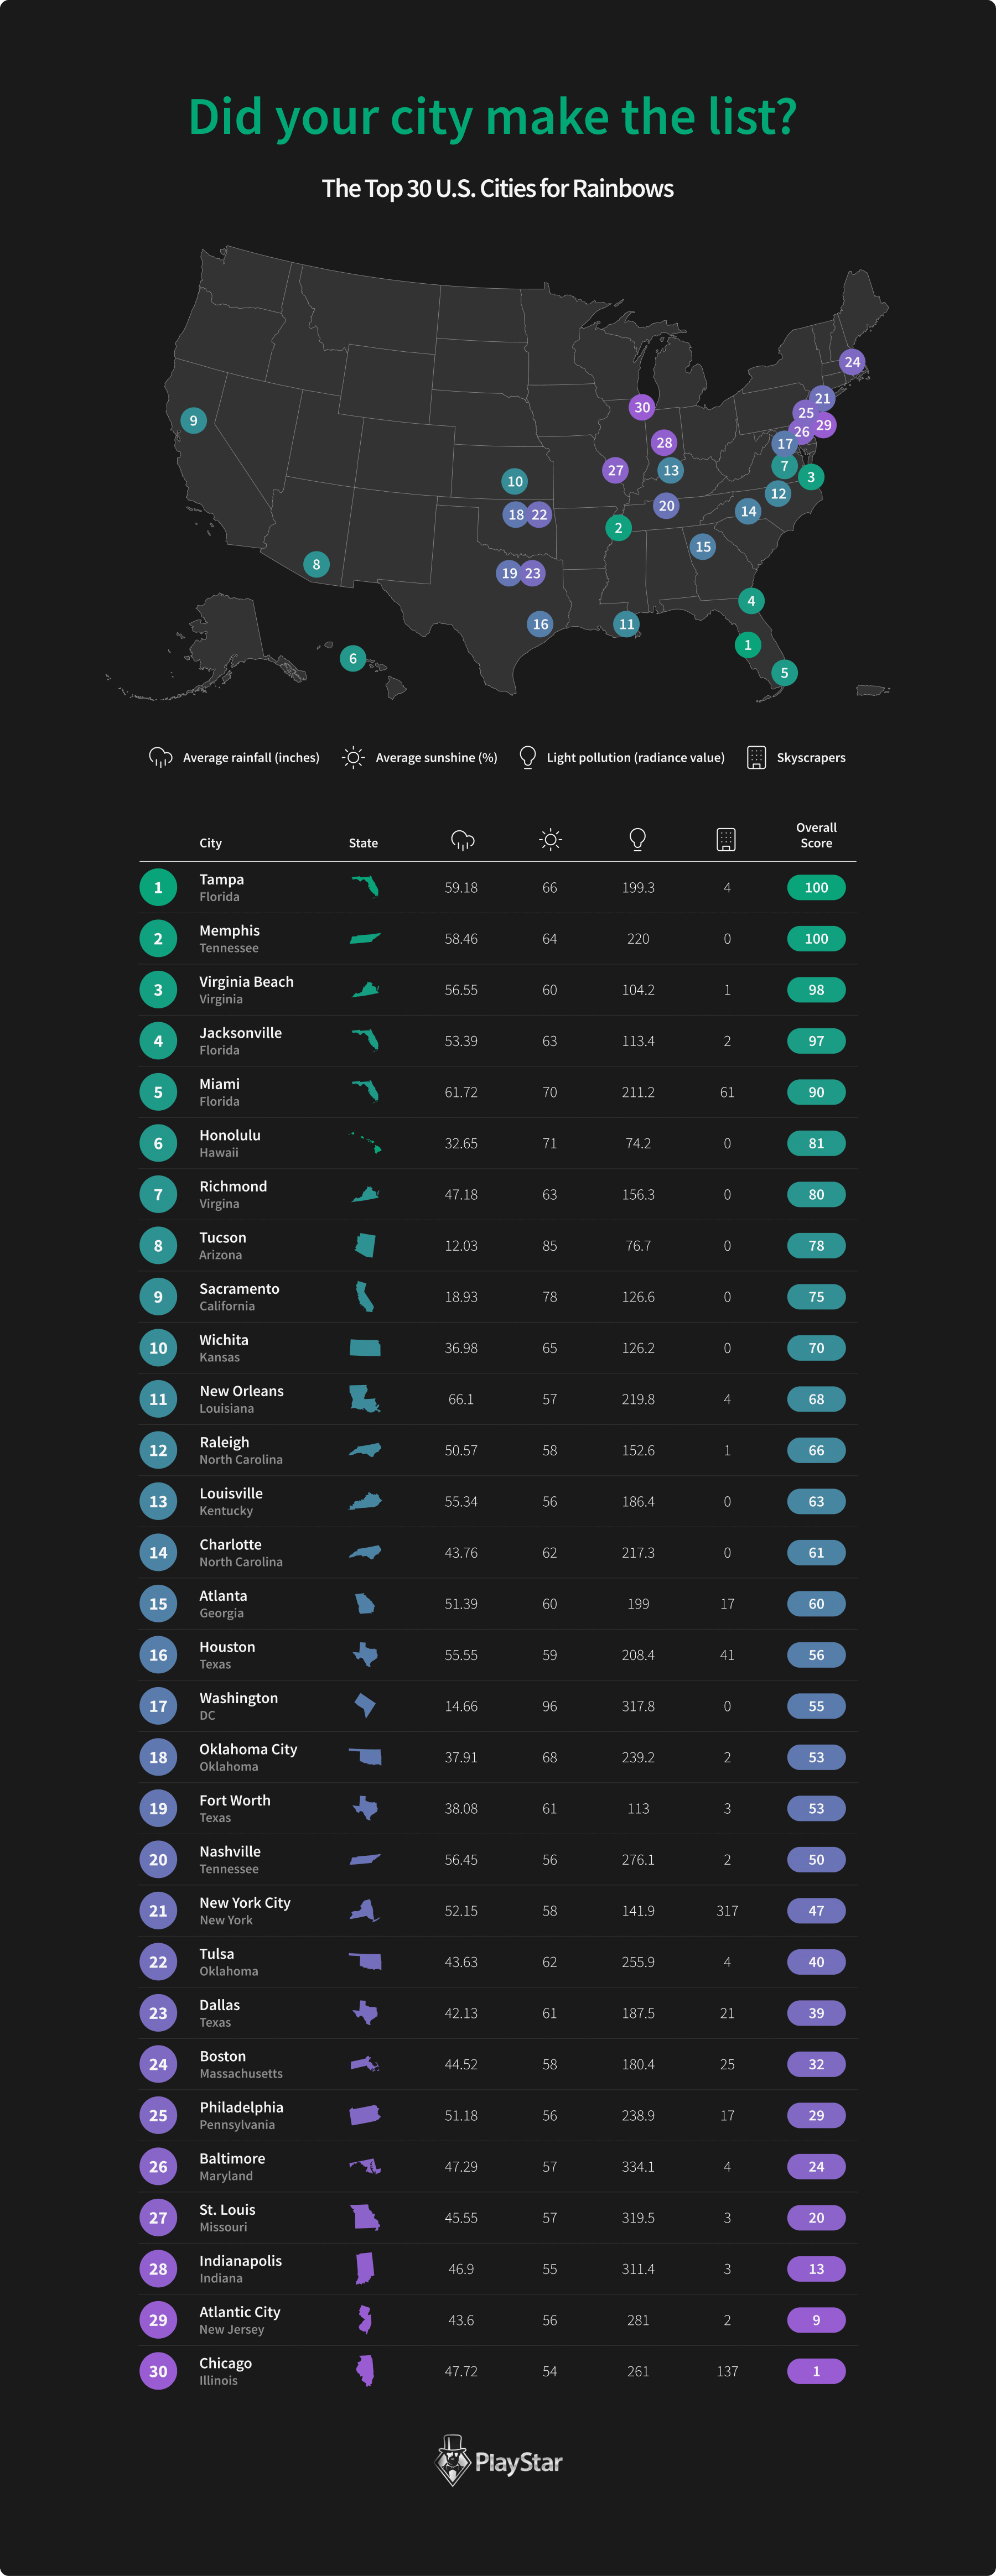996x2576 pixels.
Task: Click the city name 'Memphis'
Action: click(x=229, y=930)
